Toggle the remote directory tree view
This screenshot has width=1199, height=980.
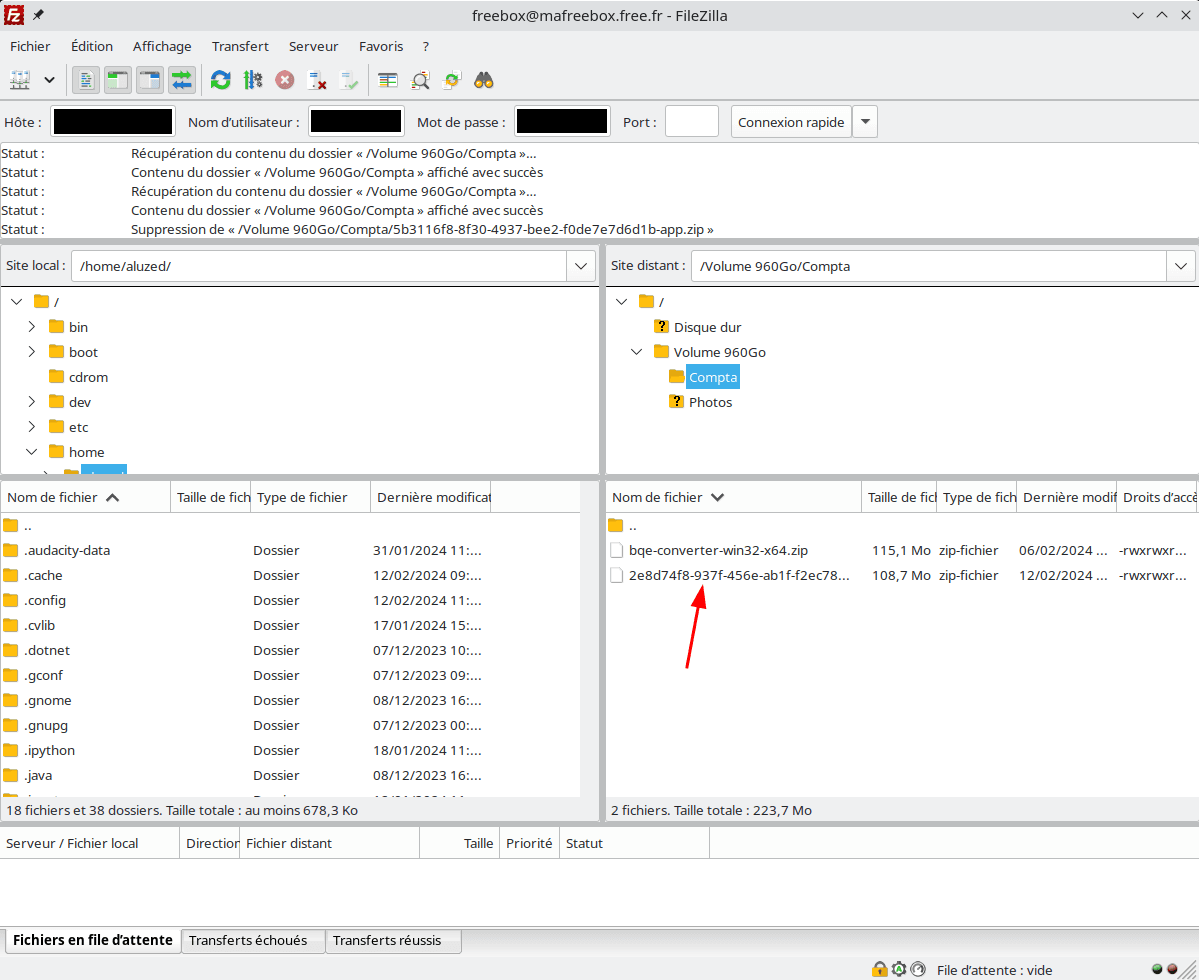[150, 80]
